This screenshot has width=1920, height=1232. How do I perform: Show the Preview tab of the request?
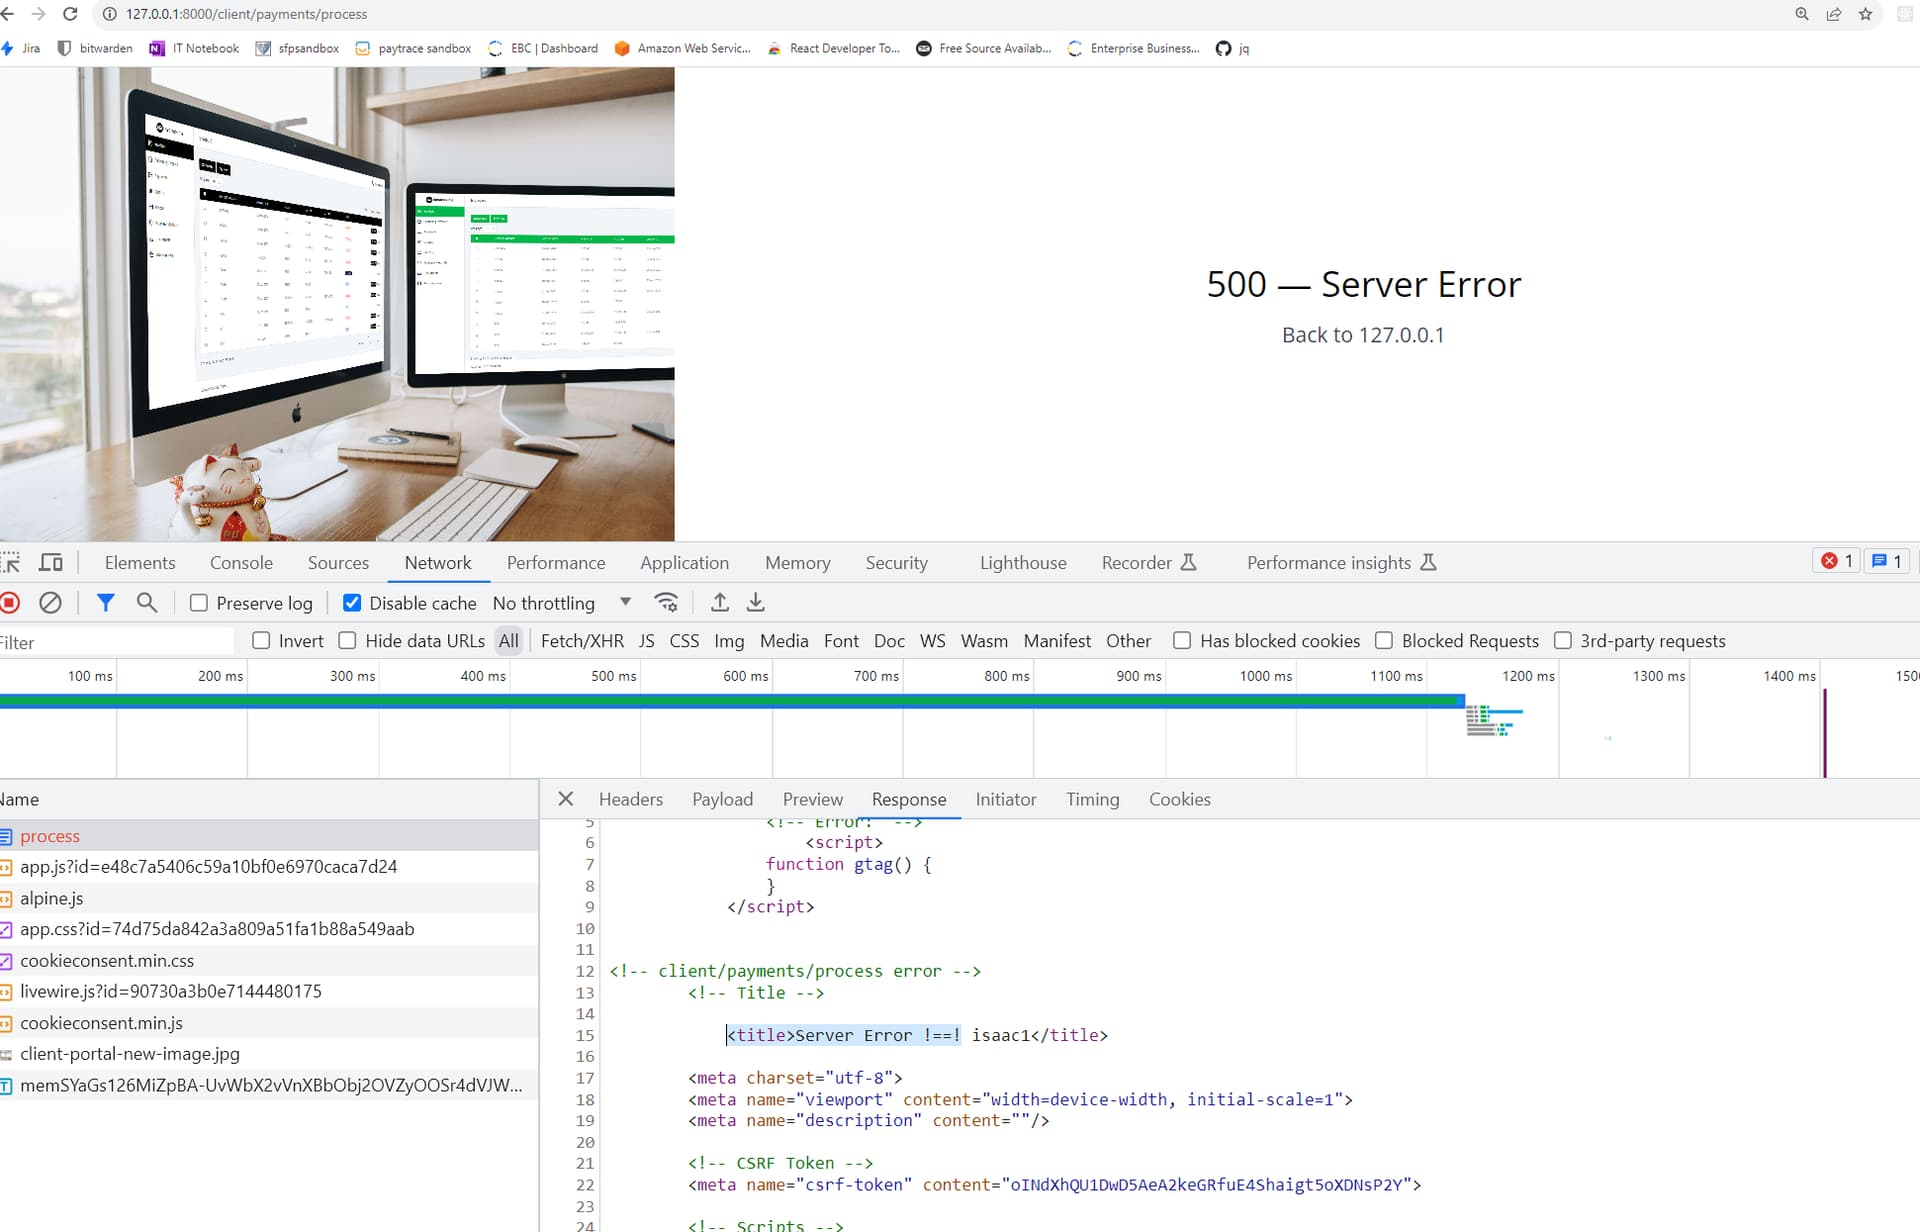tap(812, 800)
